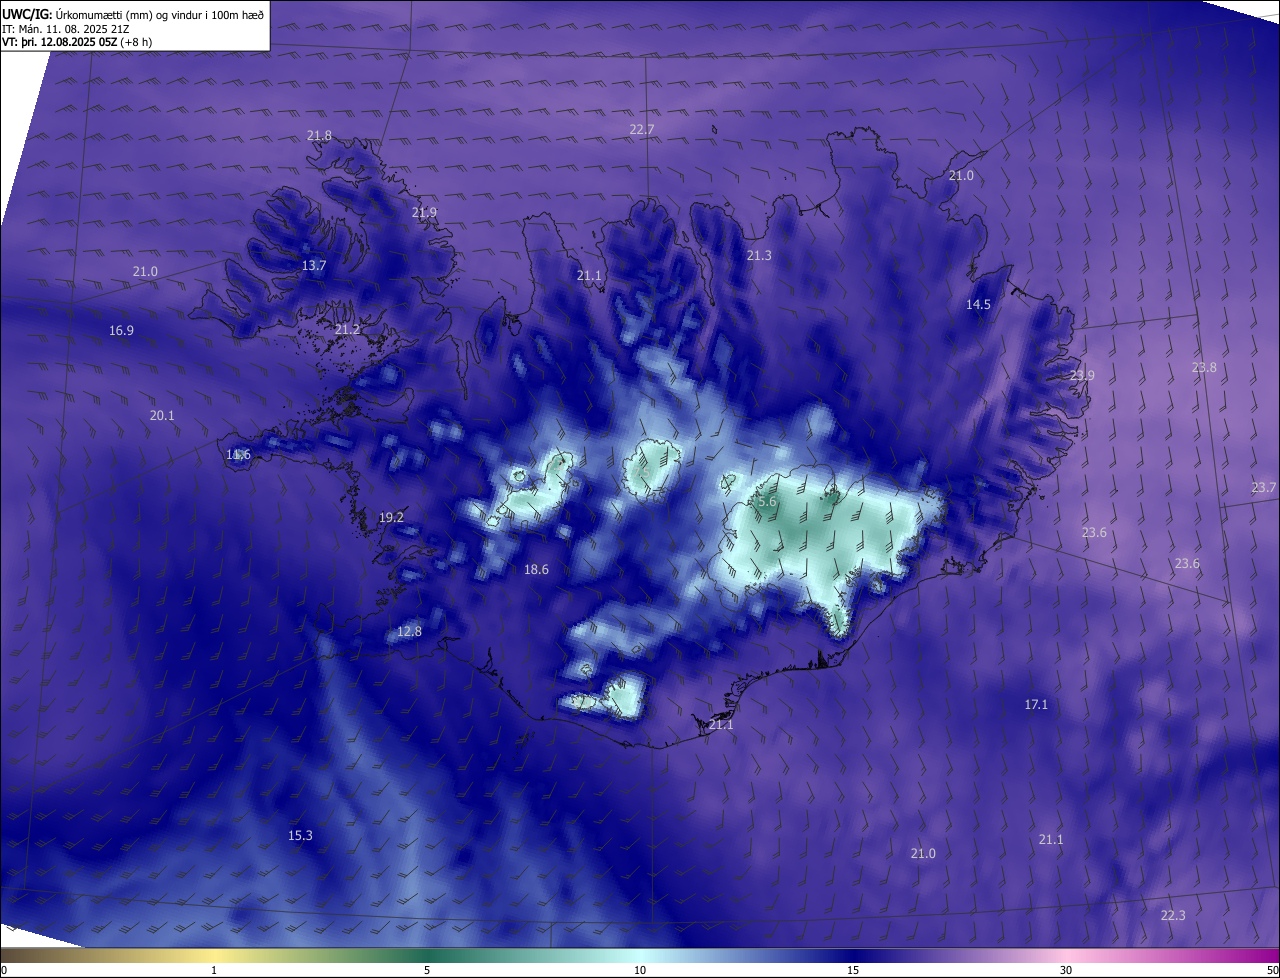Click the 21.9 value label

(424, 212)
